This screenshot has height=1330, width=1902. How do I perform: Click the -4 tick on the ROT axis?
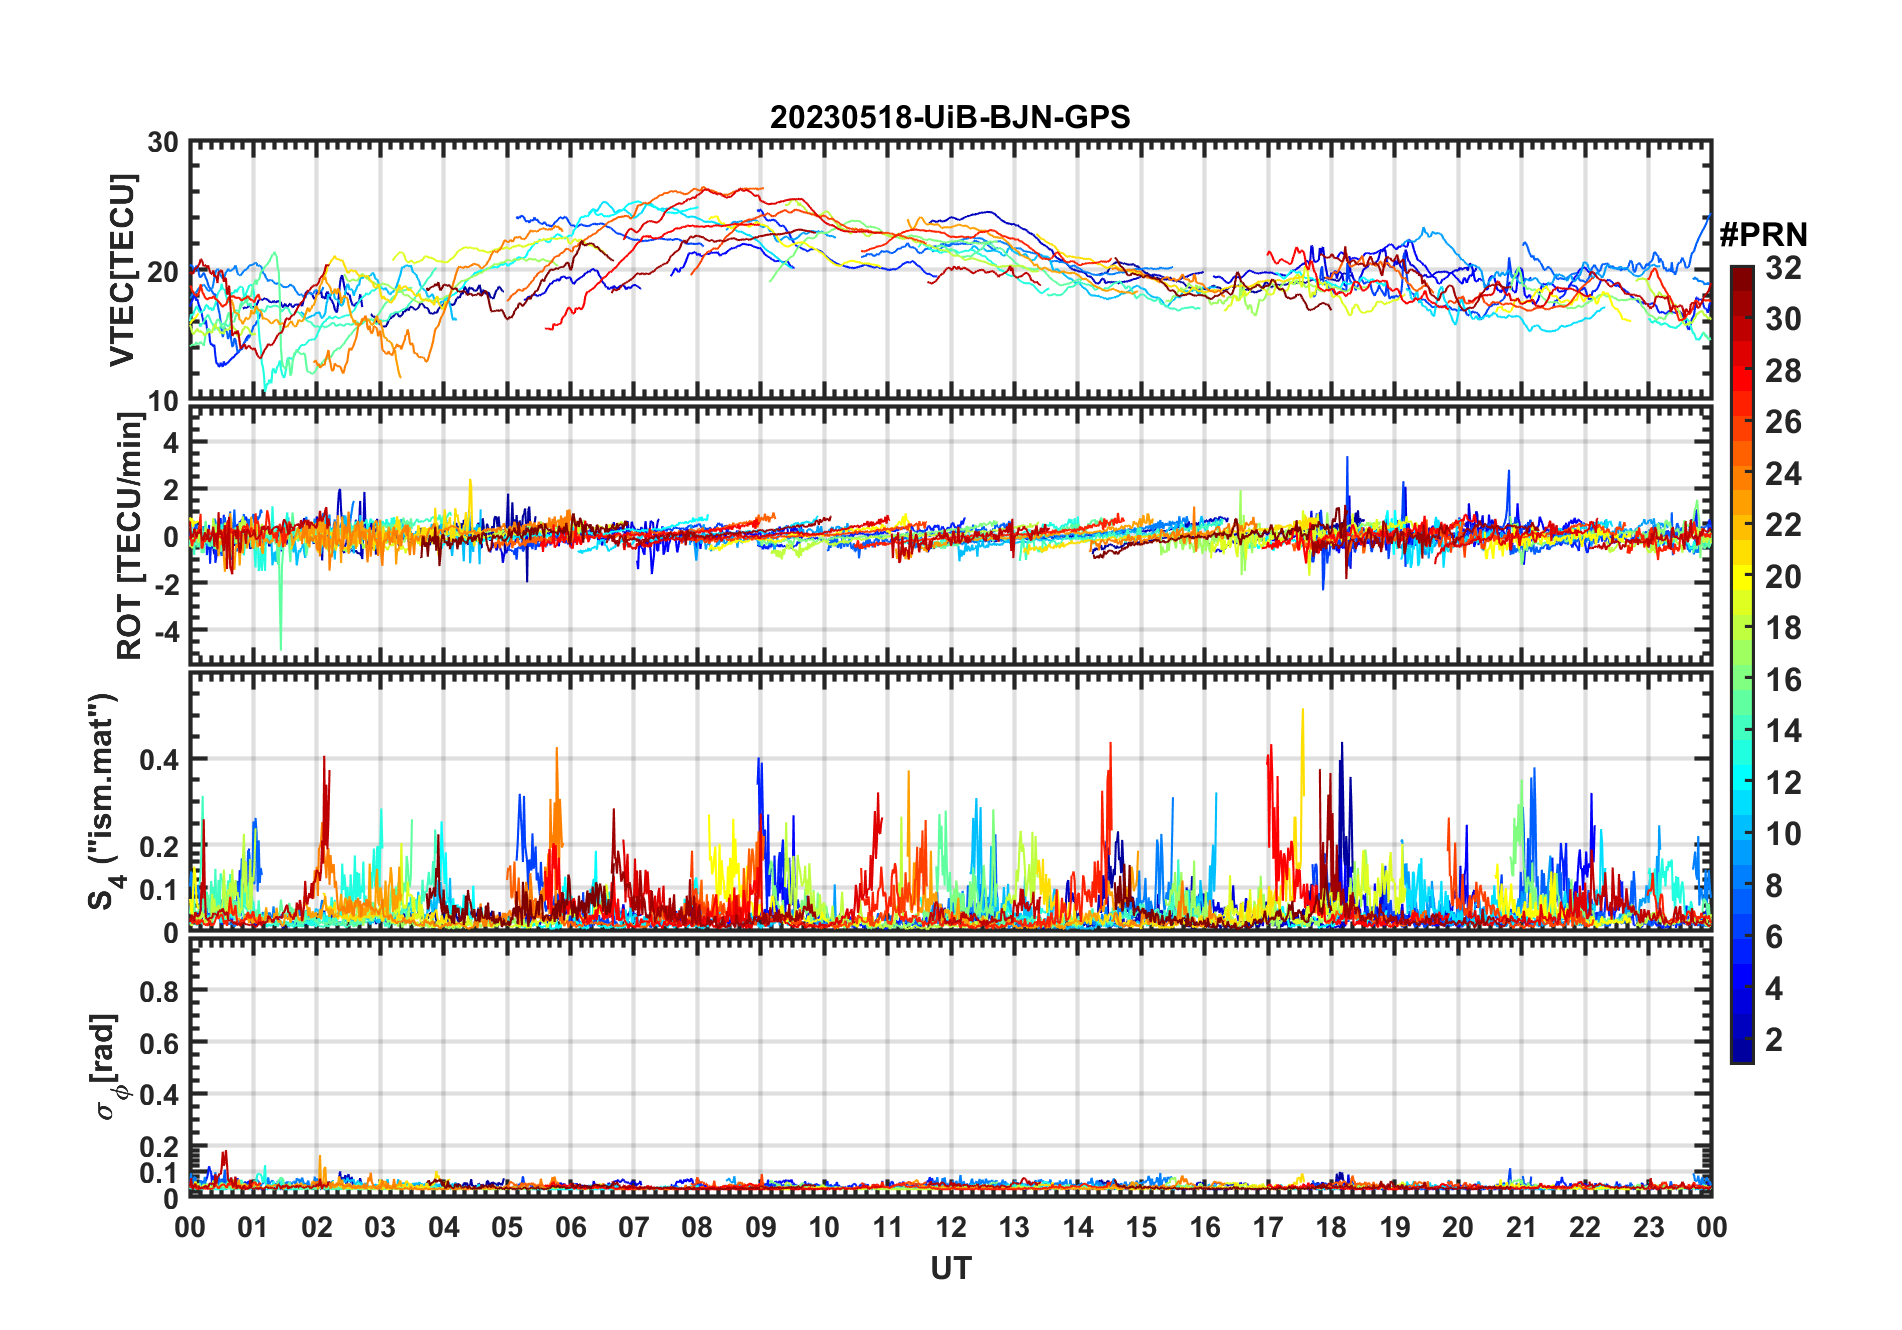click(165, 630)
